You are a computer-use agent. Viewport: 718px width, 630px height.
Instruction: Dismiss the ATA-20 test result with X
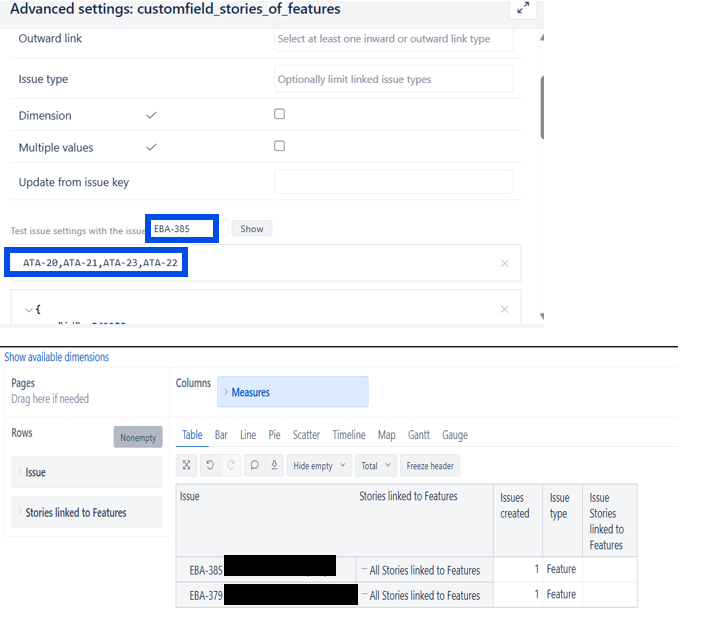(x=504, y=263)
